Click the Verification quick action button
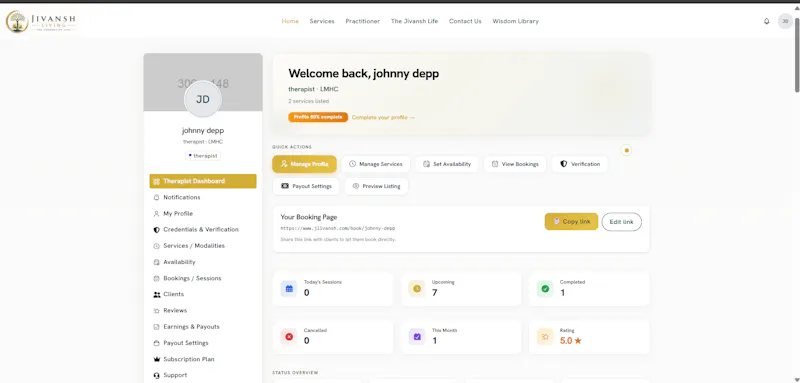 pos(580,164)
